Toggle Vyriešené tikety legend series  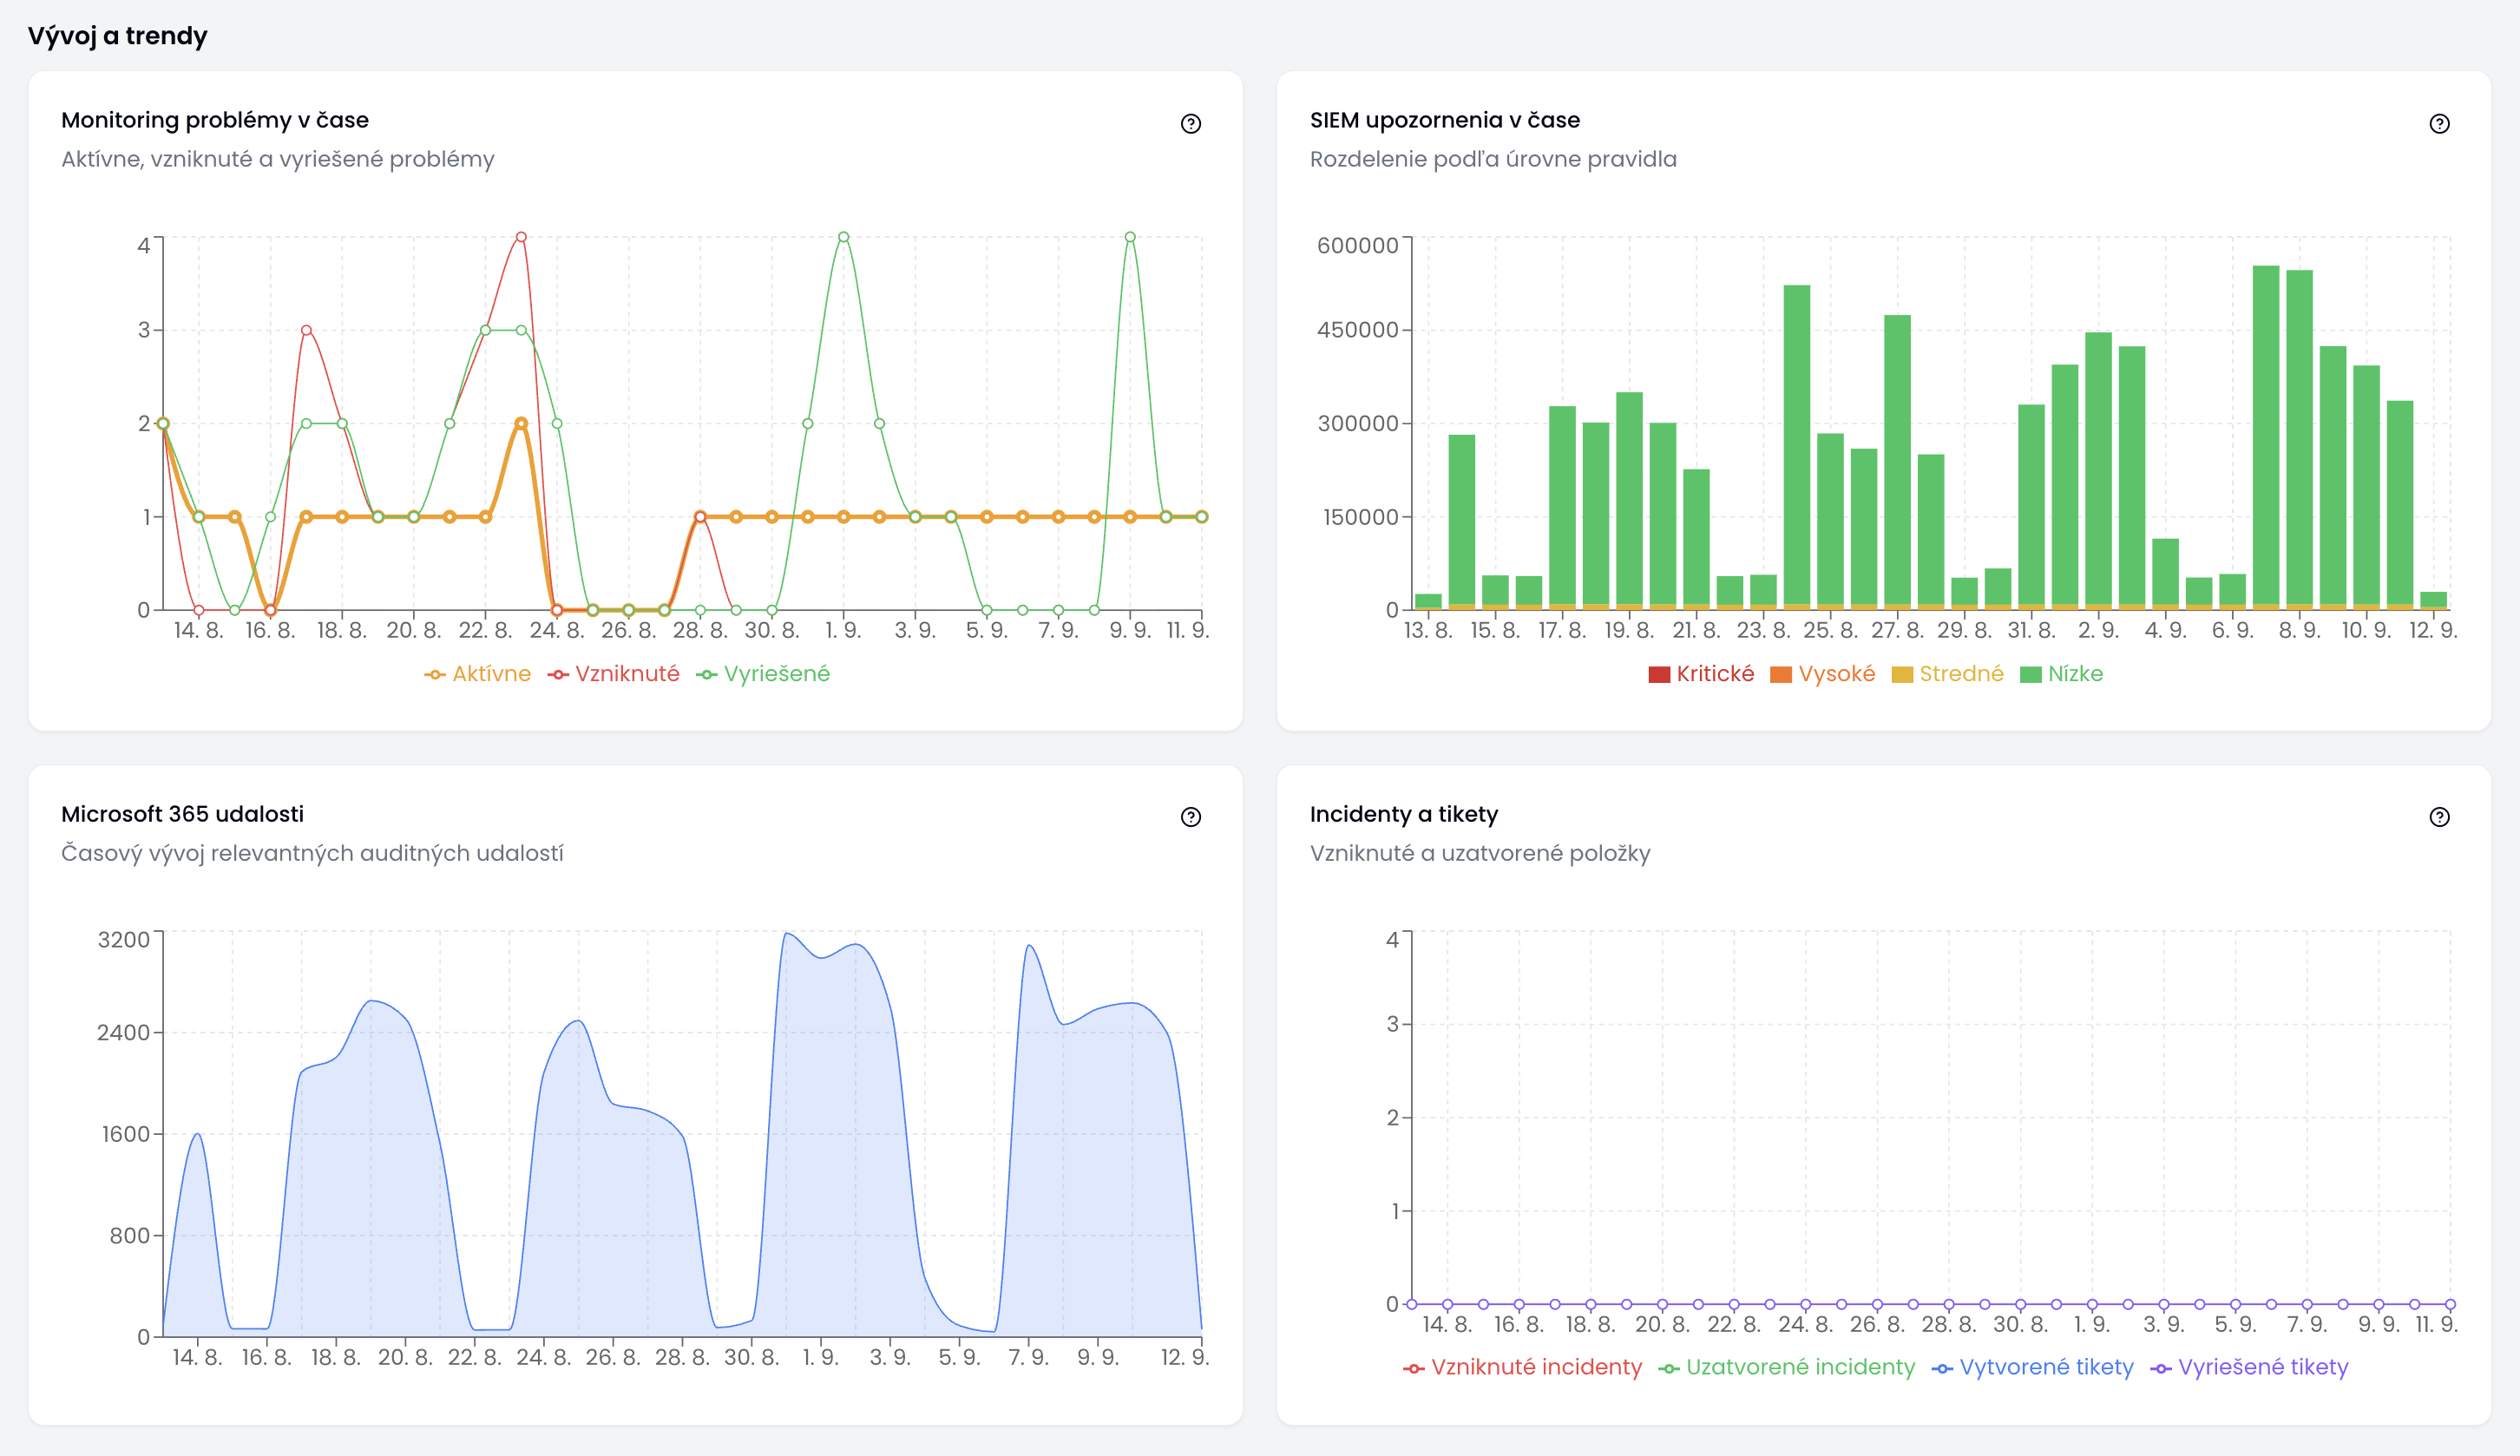click(x=2249, y=1367)
